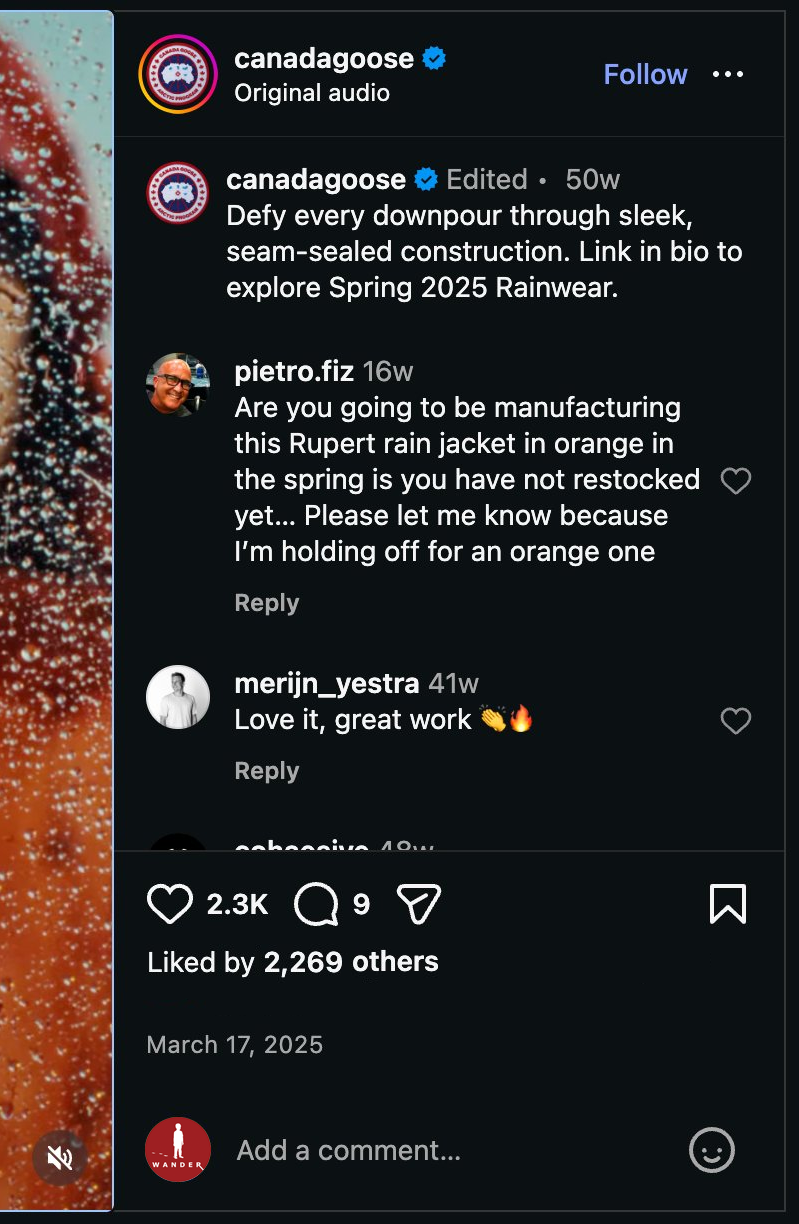799x1224 pixels.
Task: Share post using paper plane icon
Action: pos(419,904)
